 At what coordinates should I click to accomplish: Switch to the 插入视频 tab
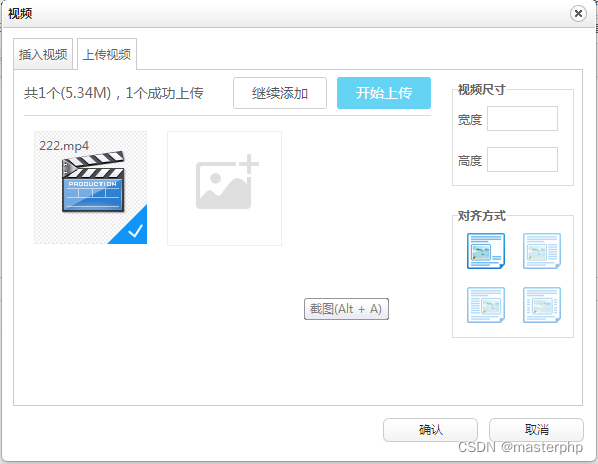point(43,54)
